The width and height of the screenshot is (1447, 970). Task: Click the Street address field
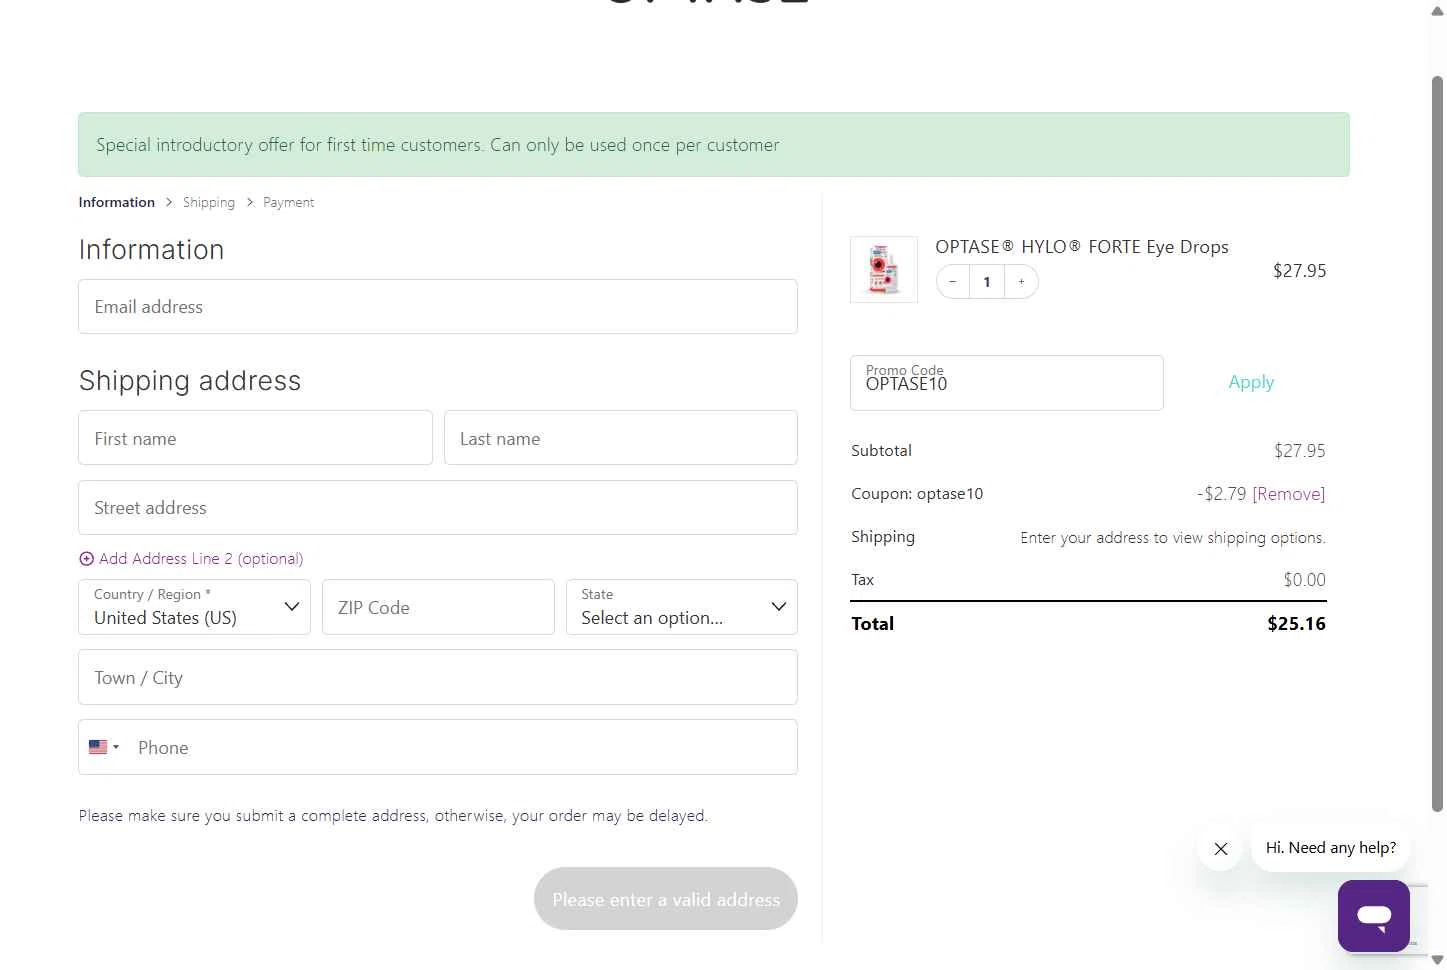coord(438,508)
